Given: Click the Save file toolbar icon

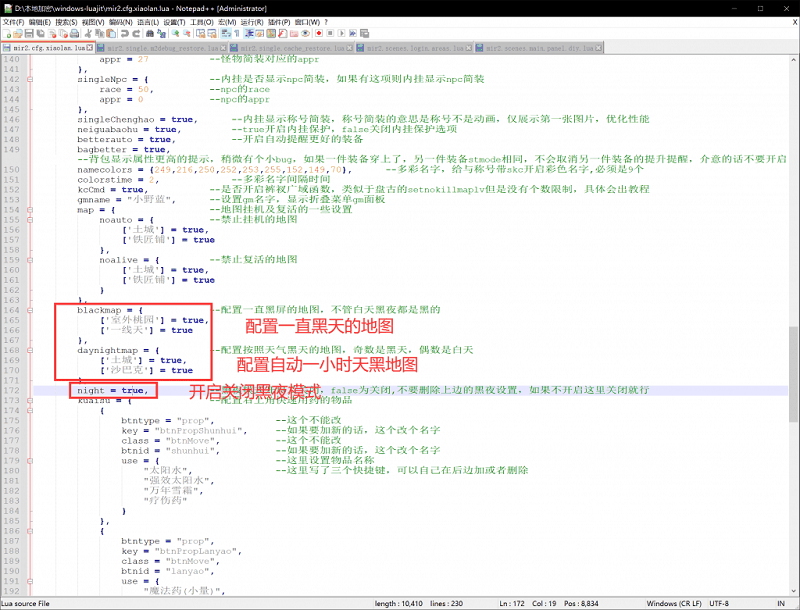Looking at the screenshot, I should [x=30, y=33].
